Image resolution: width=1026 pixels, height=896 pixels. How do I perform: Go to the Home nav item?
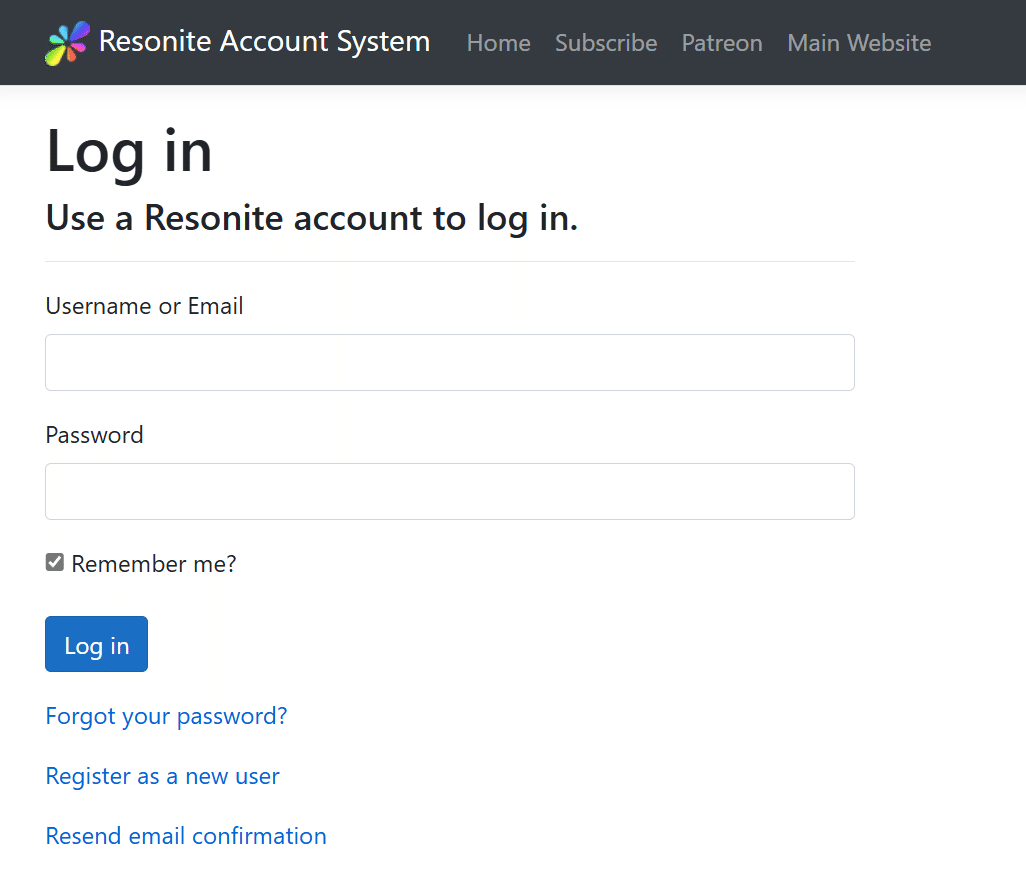pyautogui.click(x=499, y=43)
